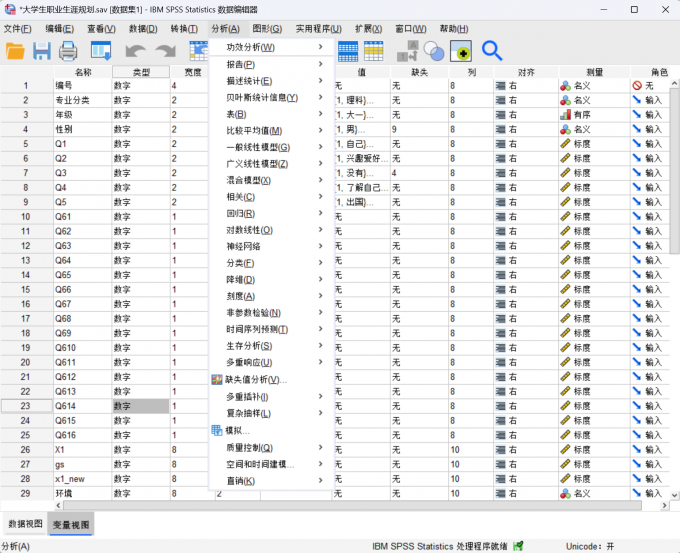
Task: Click the undo arrow icon
Action: 135,51
